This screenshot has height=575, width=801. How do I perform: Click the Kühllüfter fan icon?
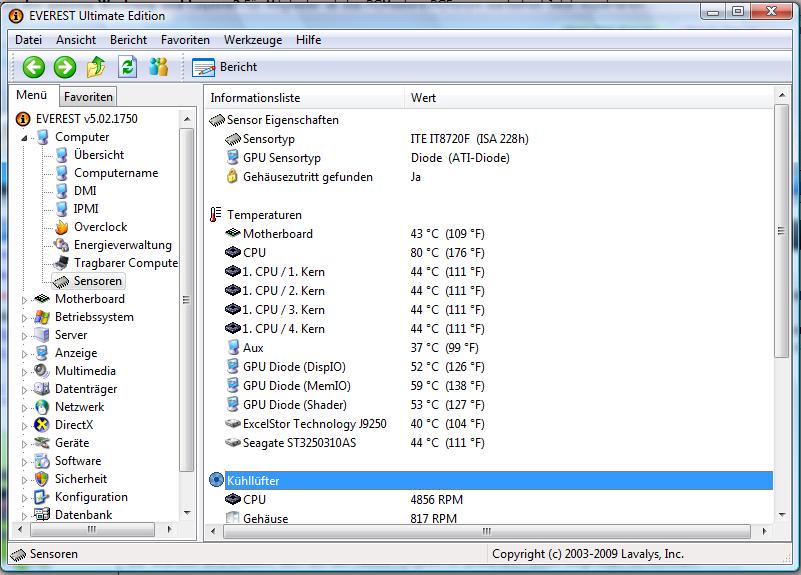217,480
